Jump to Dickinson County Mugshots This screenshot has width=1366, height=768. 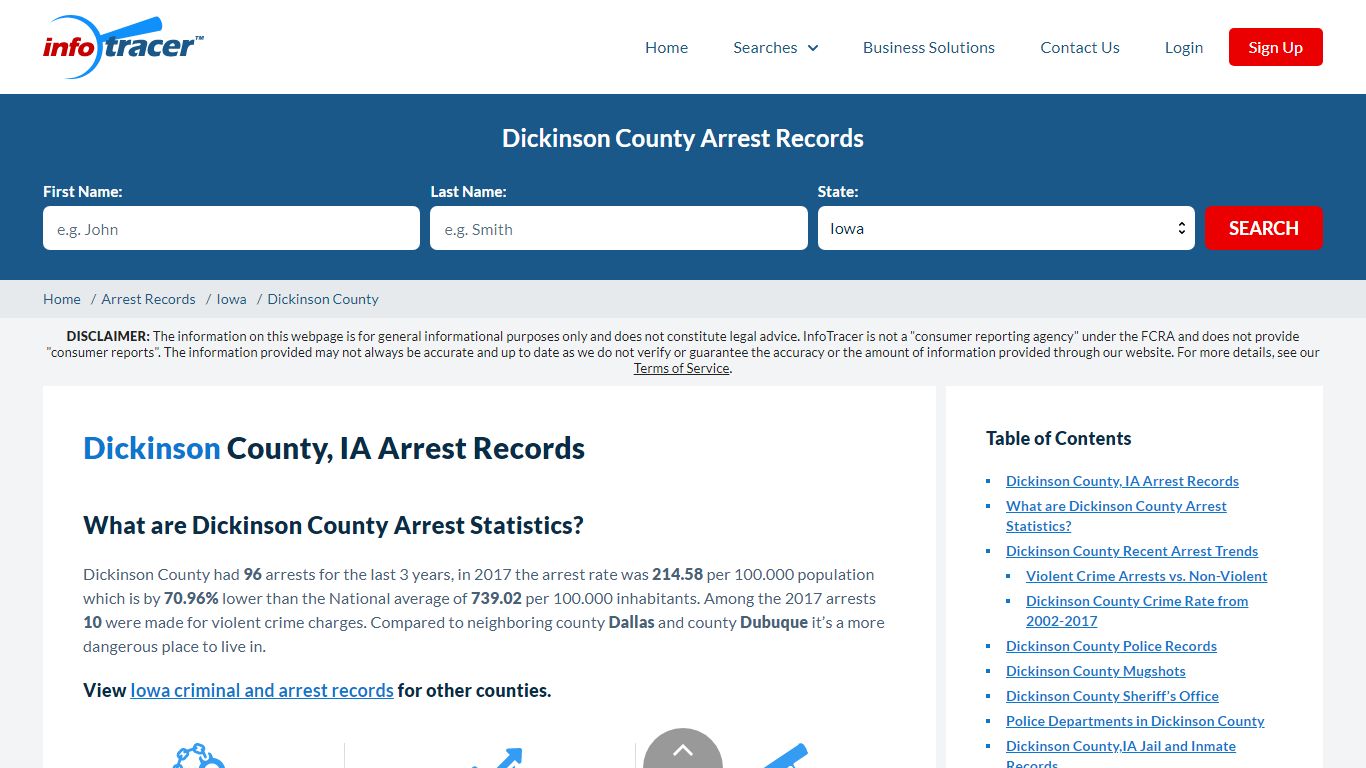point(1096,671)
